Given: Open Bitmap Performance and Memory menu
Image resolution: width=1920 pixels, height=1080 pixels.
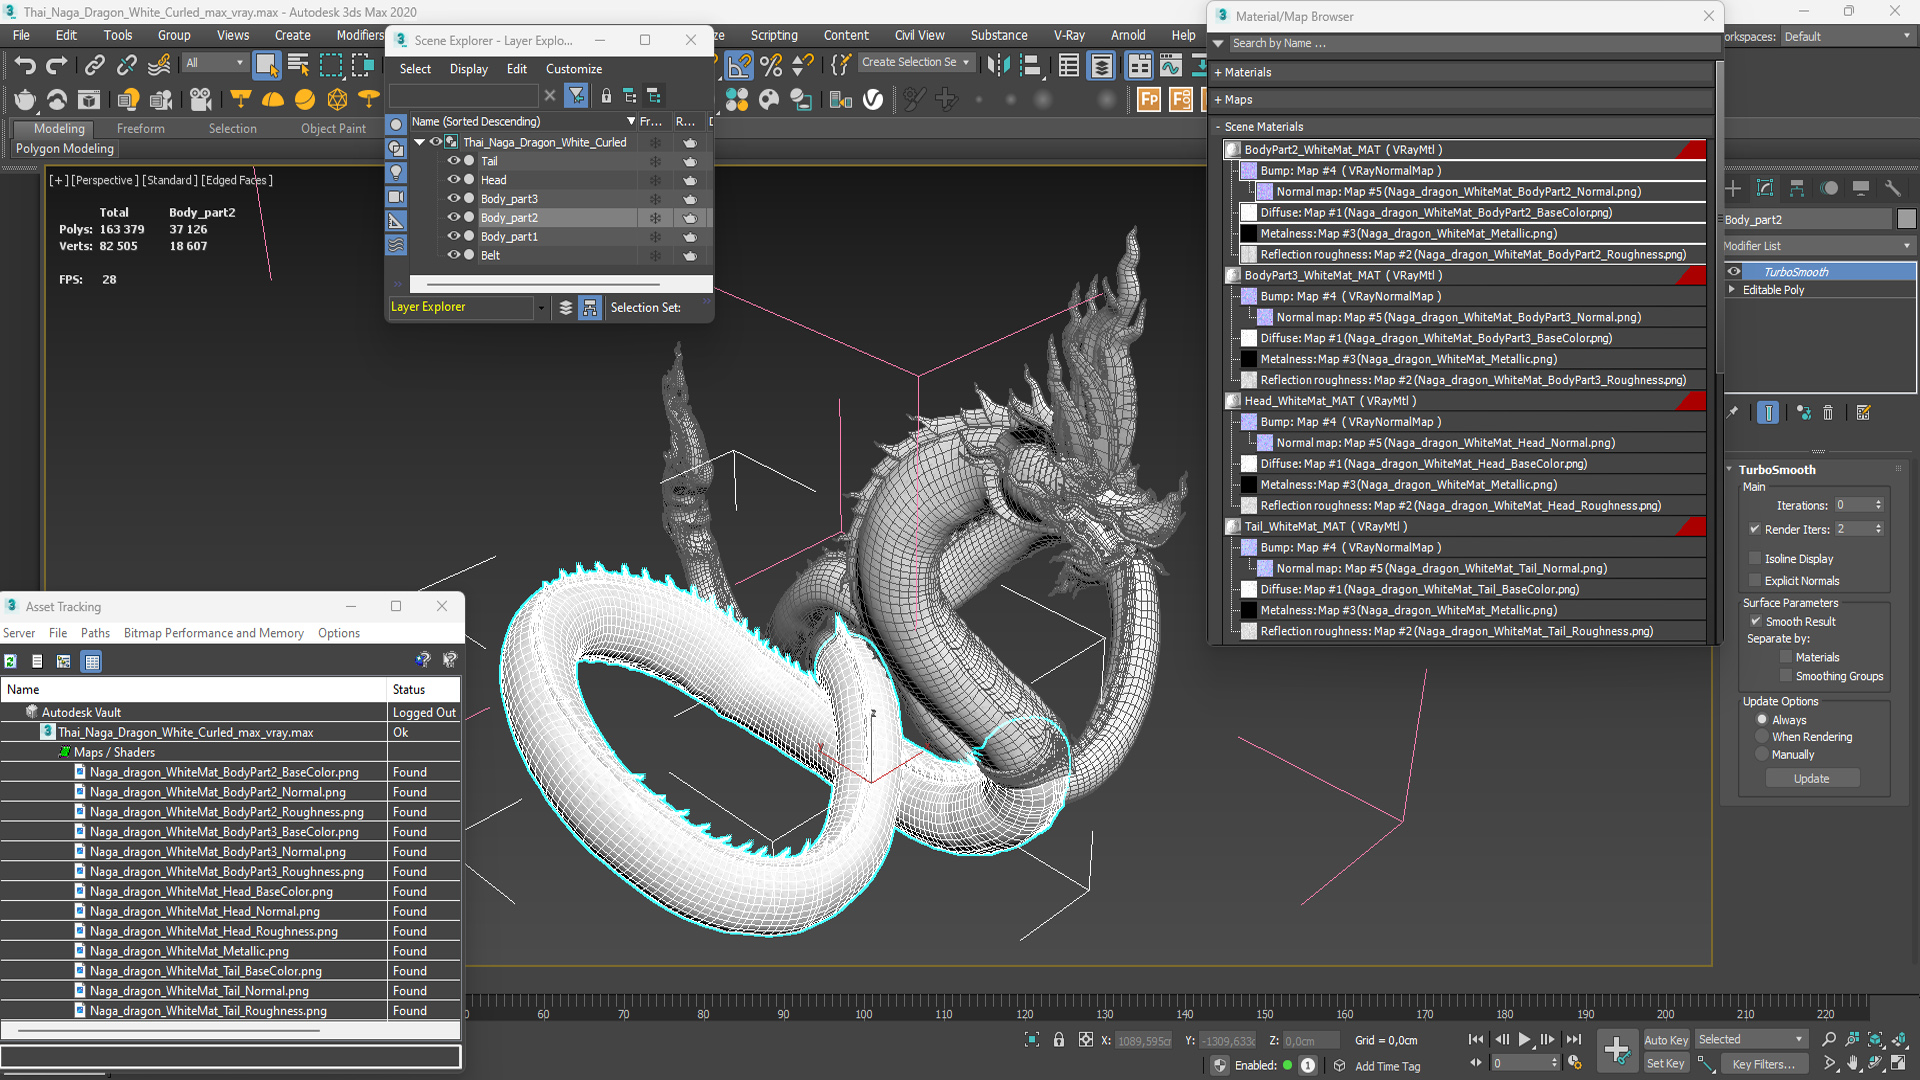Looking at the screenshot, I should (214, 633).
